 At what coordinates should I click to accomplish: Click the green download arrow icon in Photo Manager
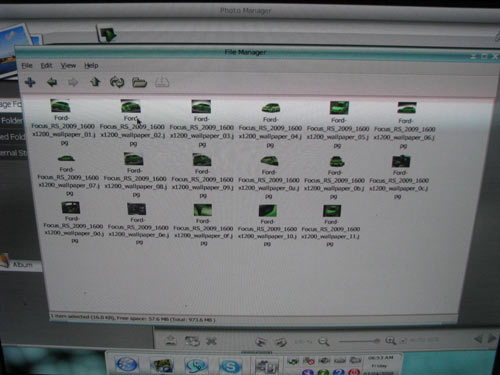click(x=107, y=34)
